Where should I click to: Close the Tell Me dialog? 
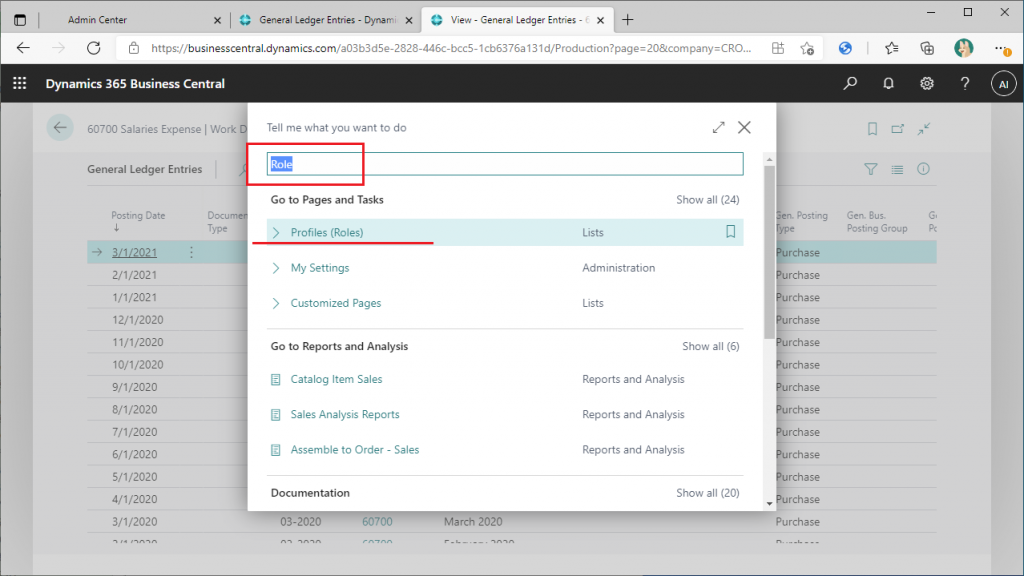(x=744, y=128)
